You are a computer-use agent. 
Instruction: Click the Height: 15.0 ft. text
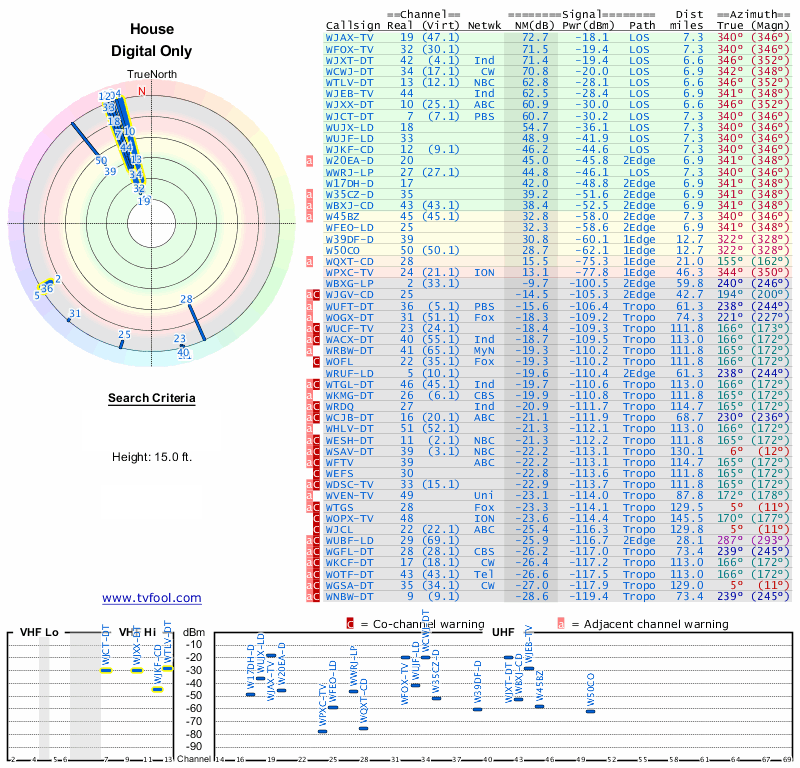[x=152, y=457]
